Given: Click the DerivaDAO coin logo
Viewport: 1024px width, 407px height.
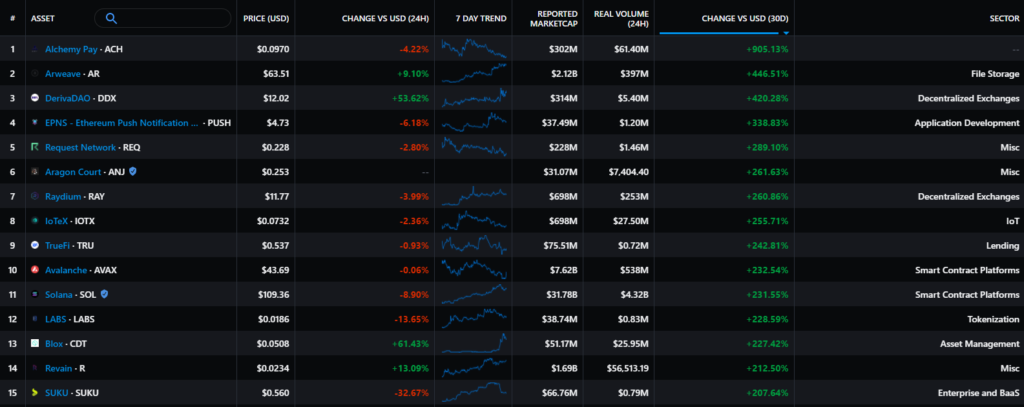Looking at the screenshot, I should click(35, 98).
